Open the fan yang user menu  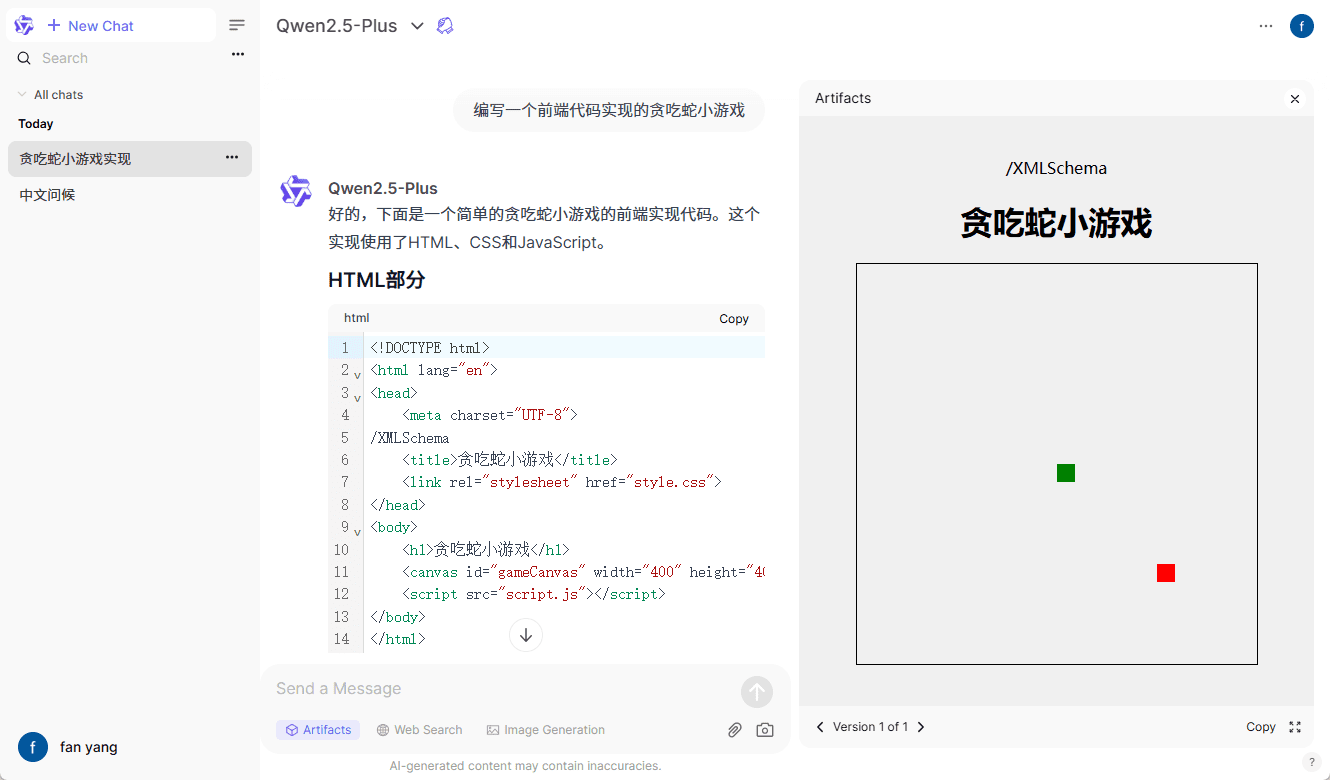[x=68, y=747]
